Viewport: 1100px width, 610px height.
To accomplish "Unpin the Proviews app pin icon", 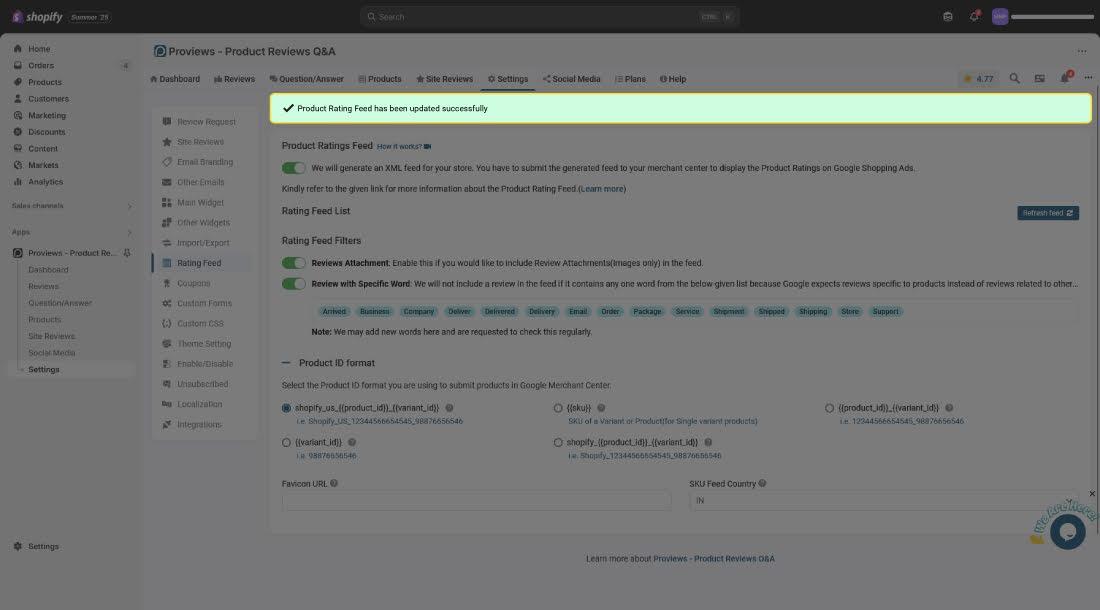I will (x=127, y=253).
